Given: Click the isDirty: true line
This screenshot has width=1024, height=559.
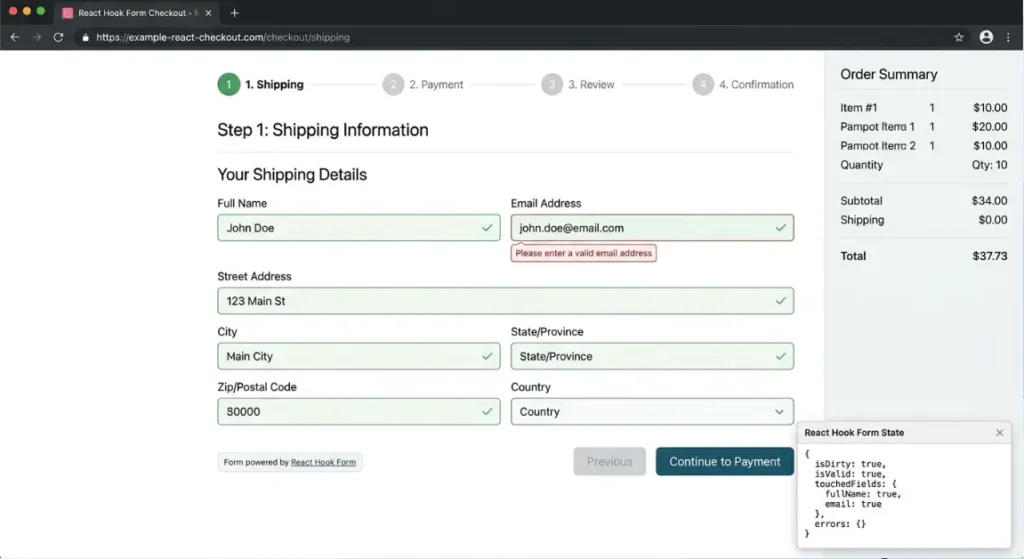Looking at the screenshot, I should pyautogui.click(x=850, y=464).
